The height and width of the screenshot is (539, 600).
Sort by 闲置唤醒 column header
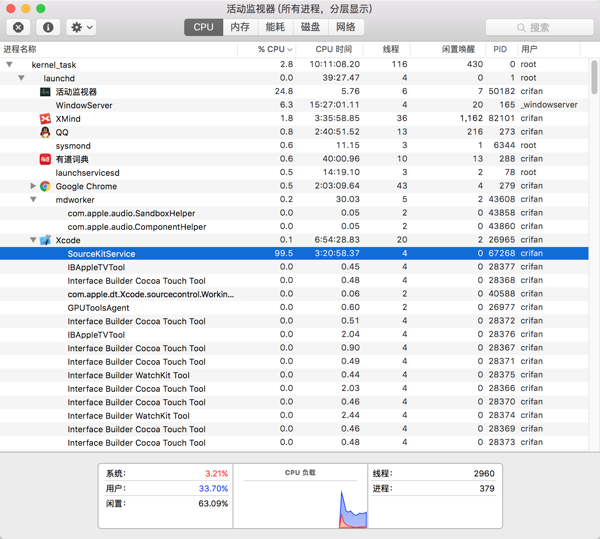click(x=448, y=49)
